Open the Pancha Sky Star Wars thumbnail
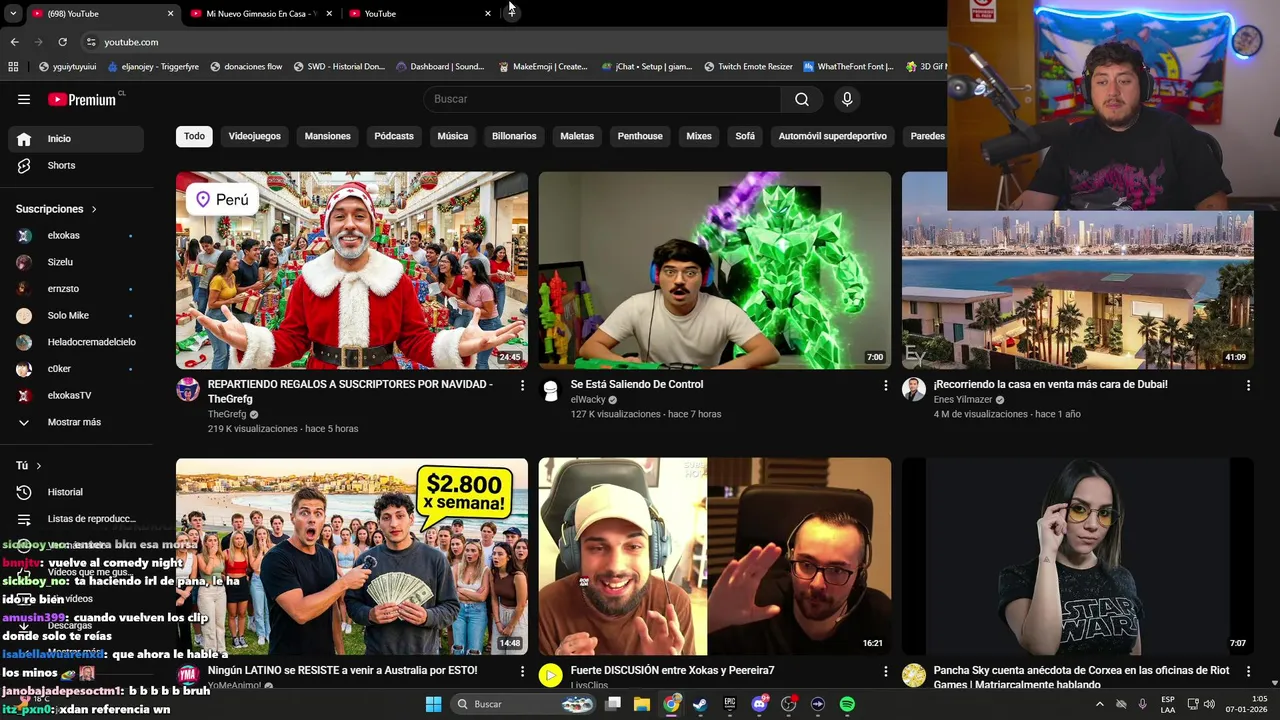The height and width of the screenshot is (720, 1280). click(x=1077, y=556)
